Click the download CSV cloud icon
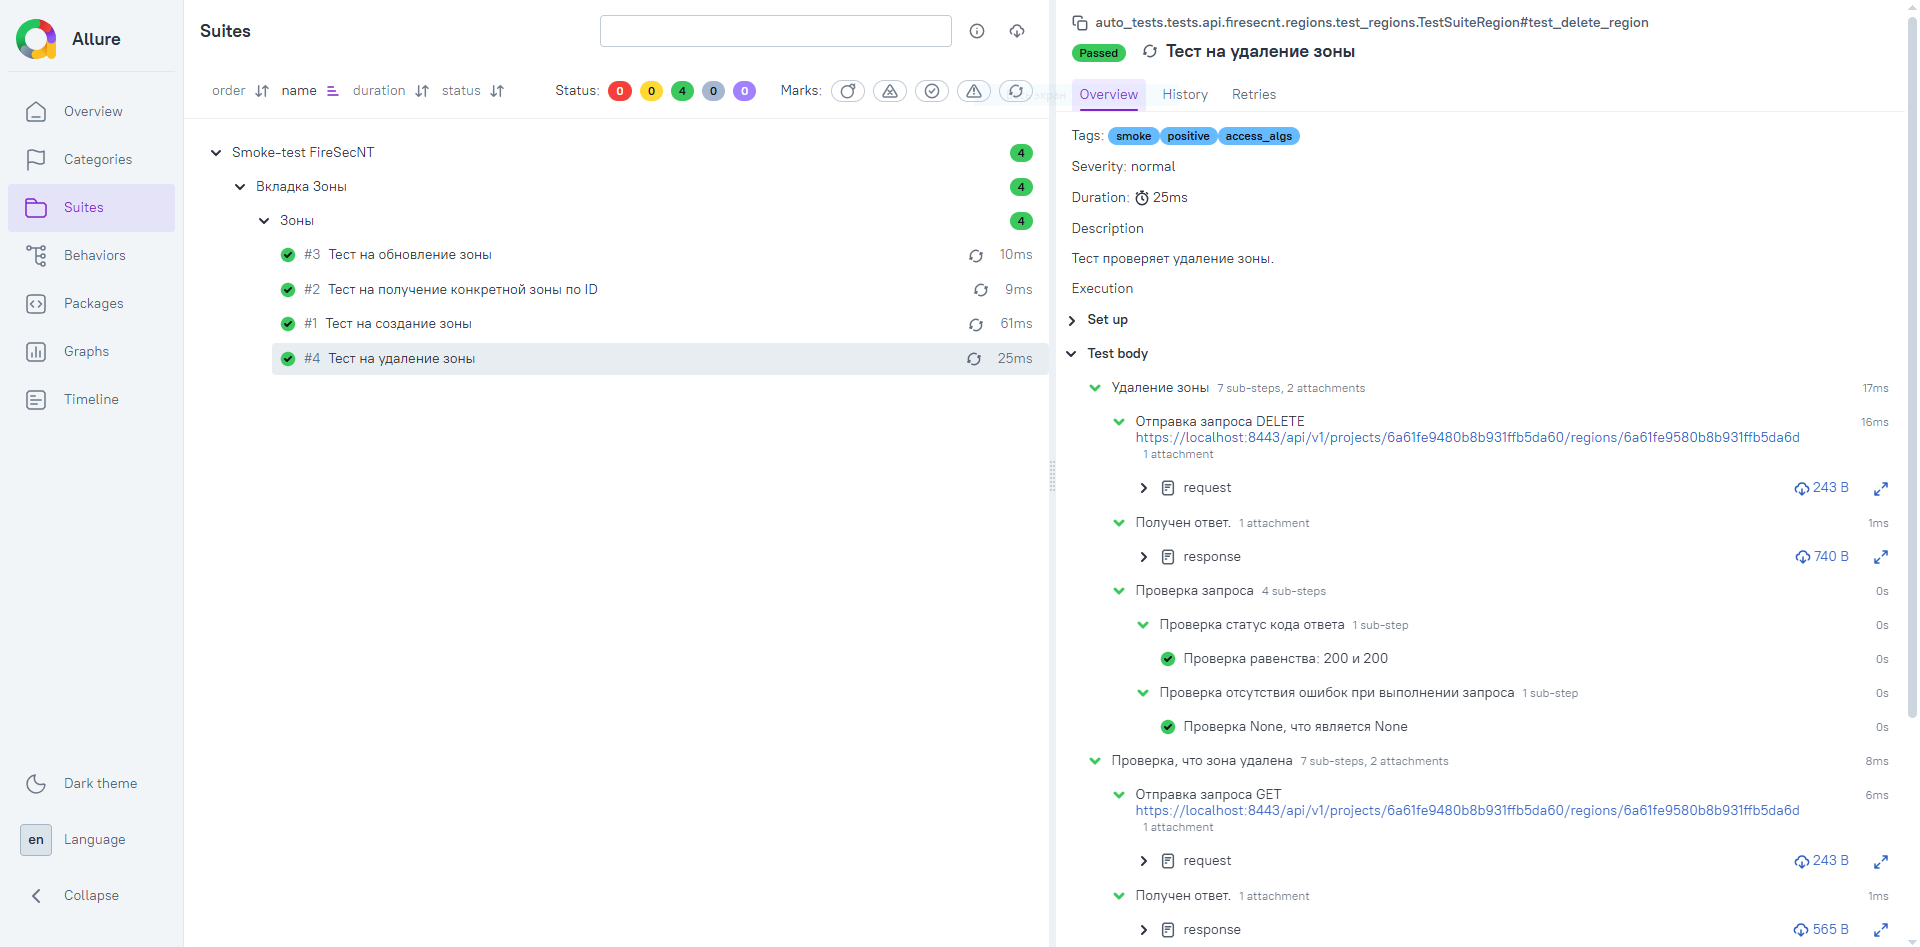This screenshot has width=1920, height=947. tap(1017, 31)
